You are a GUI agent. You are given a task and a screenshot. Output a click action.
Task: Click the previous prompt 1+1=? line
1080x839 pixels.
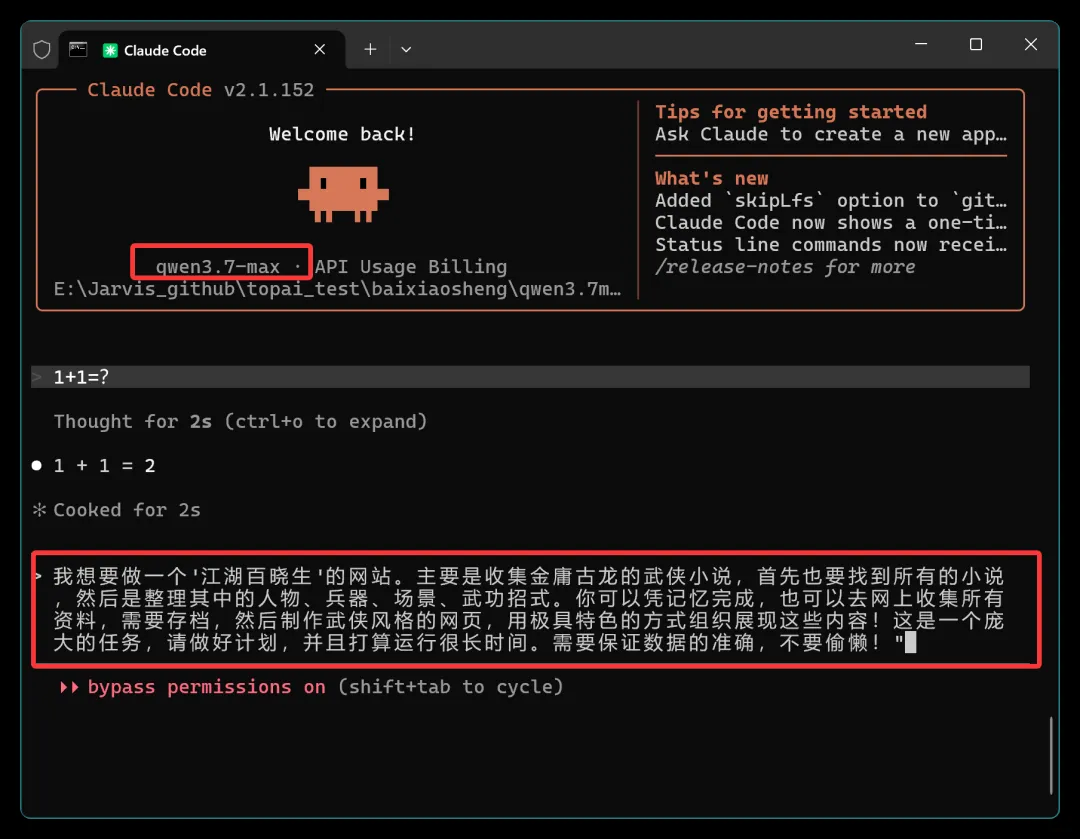tap(530, 377)
